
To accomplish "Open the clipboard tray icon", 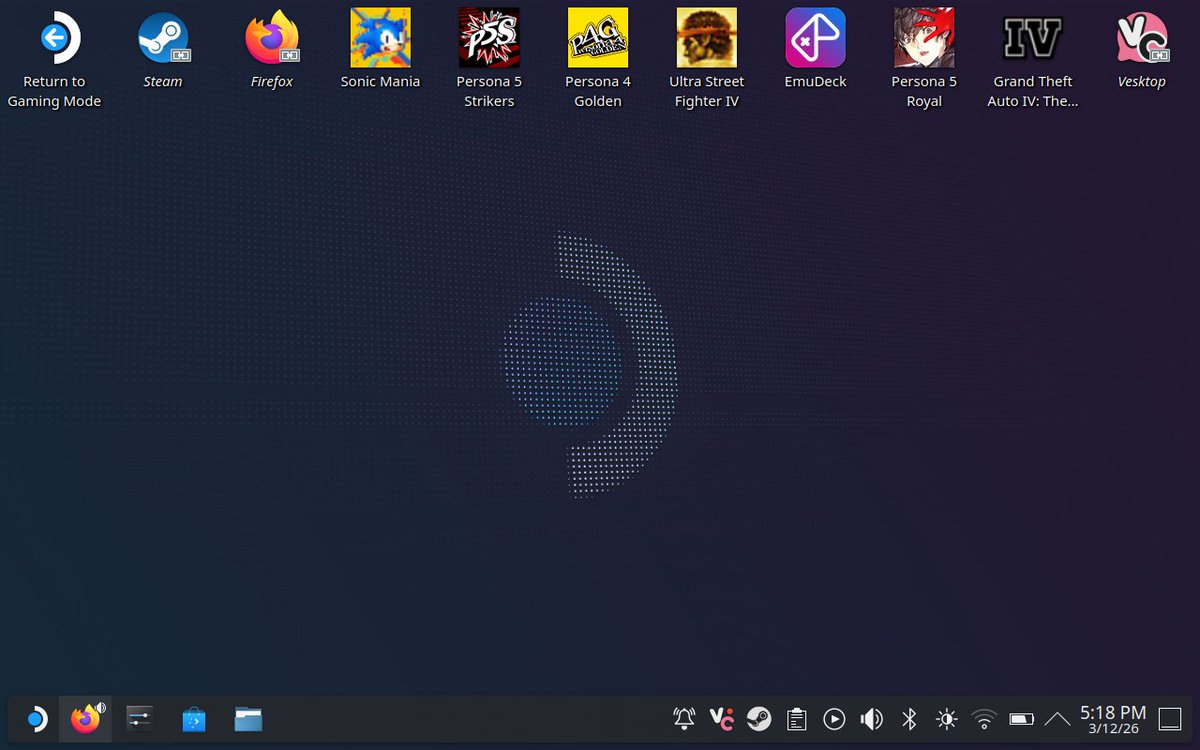I will [x=797, y=719].
